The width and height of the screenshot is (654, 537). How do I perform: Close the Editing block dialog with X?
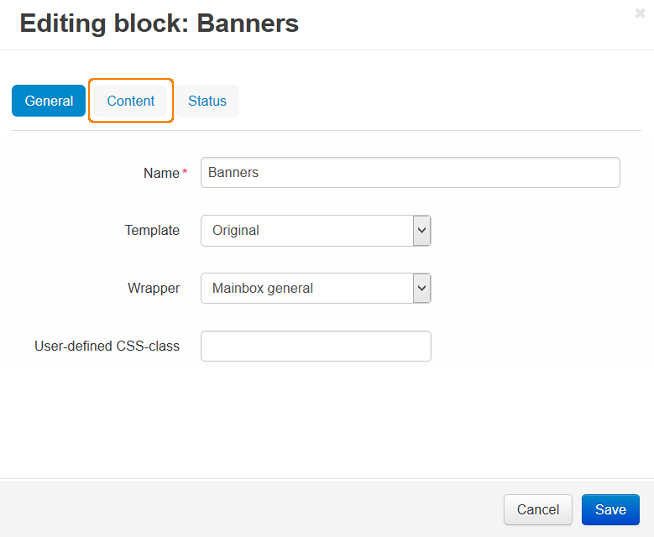(640, 13)
